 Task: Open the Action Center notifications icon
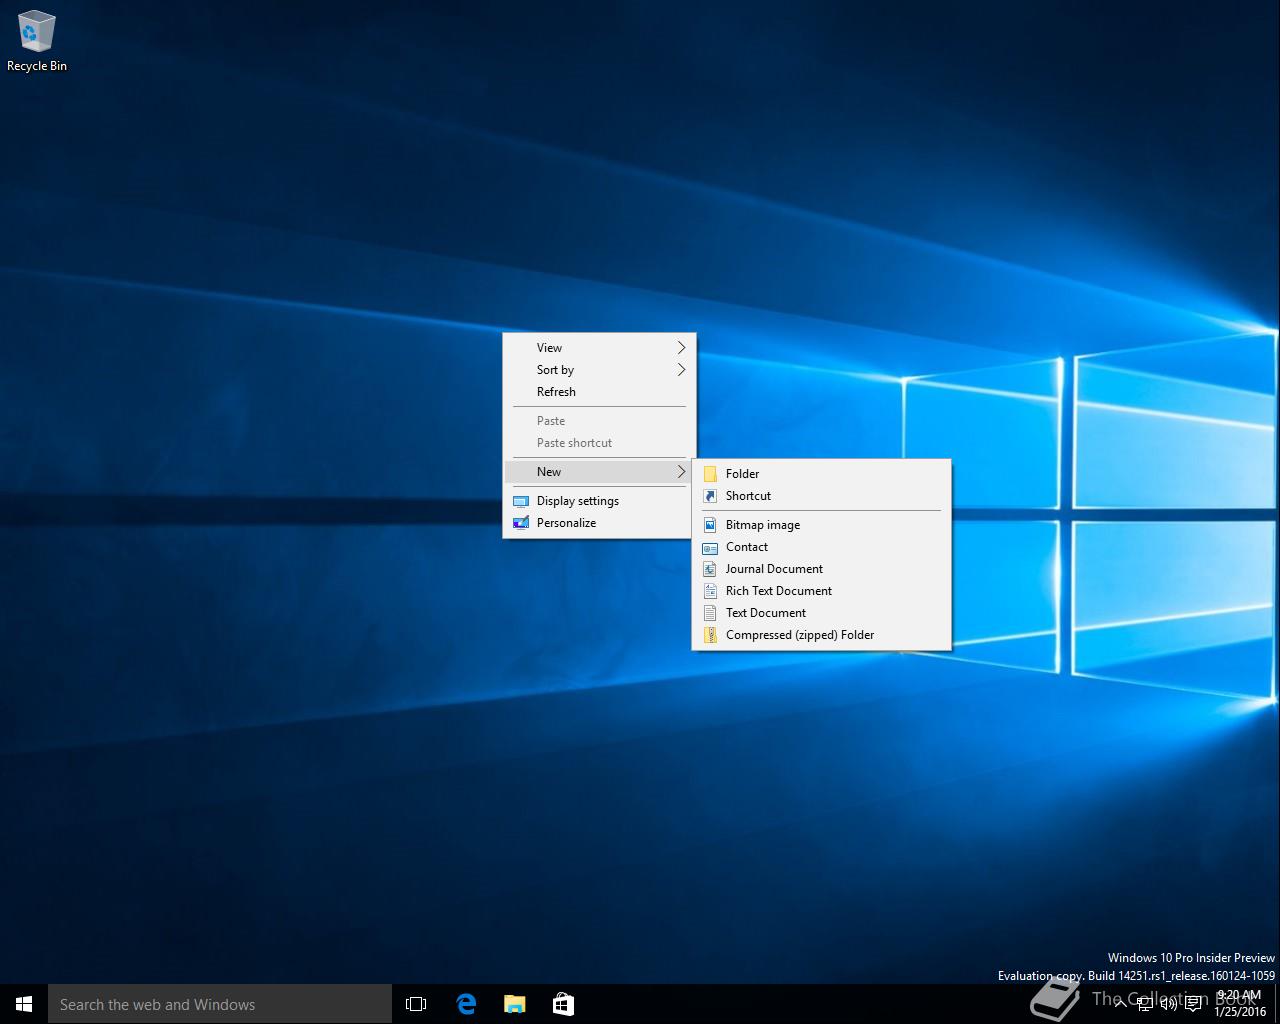coord(1193,1004)
